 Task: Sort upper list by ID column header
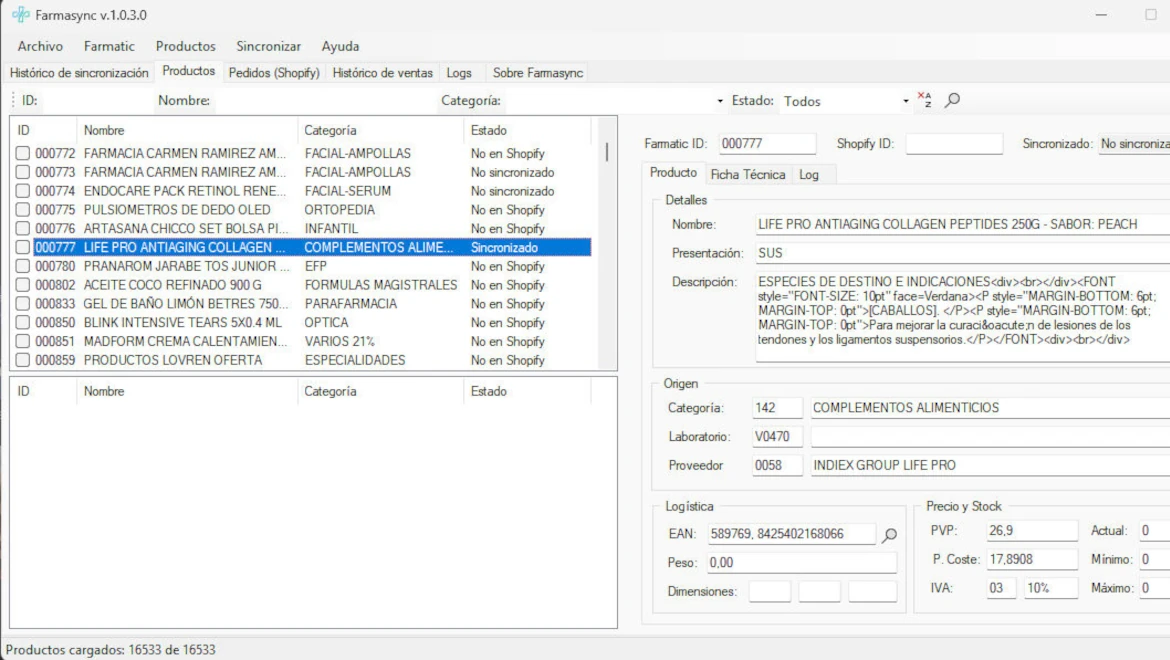coord(43,131)
